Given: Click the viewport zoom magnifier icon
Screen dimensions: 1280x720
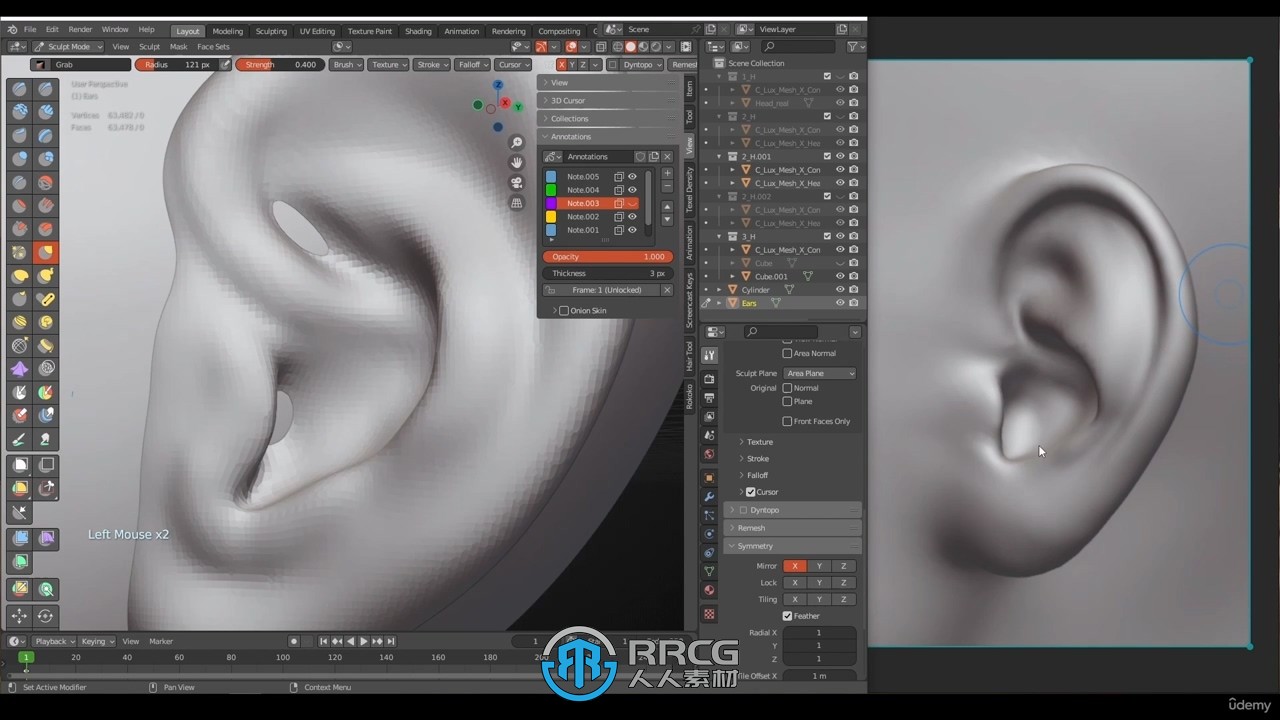Looking at the screenshot, I should (517, 143).
